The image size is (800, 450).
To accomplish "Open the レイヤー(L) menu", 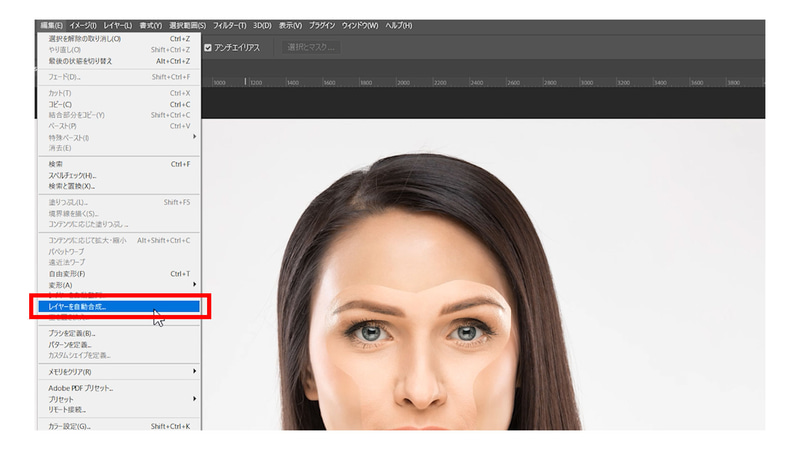I will click(x=117, y=26).
